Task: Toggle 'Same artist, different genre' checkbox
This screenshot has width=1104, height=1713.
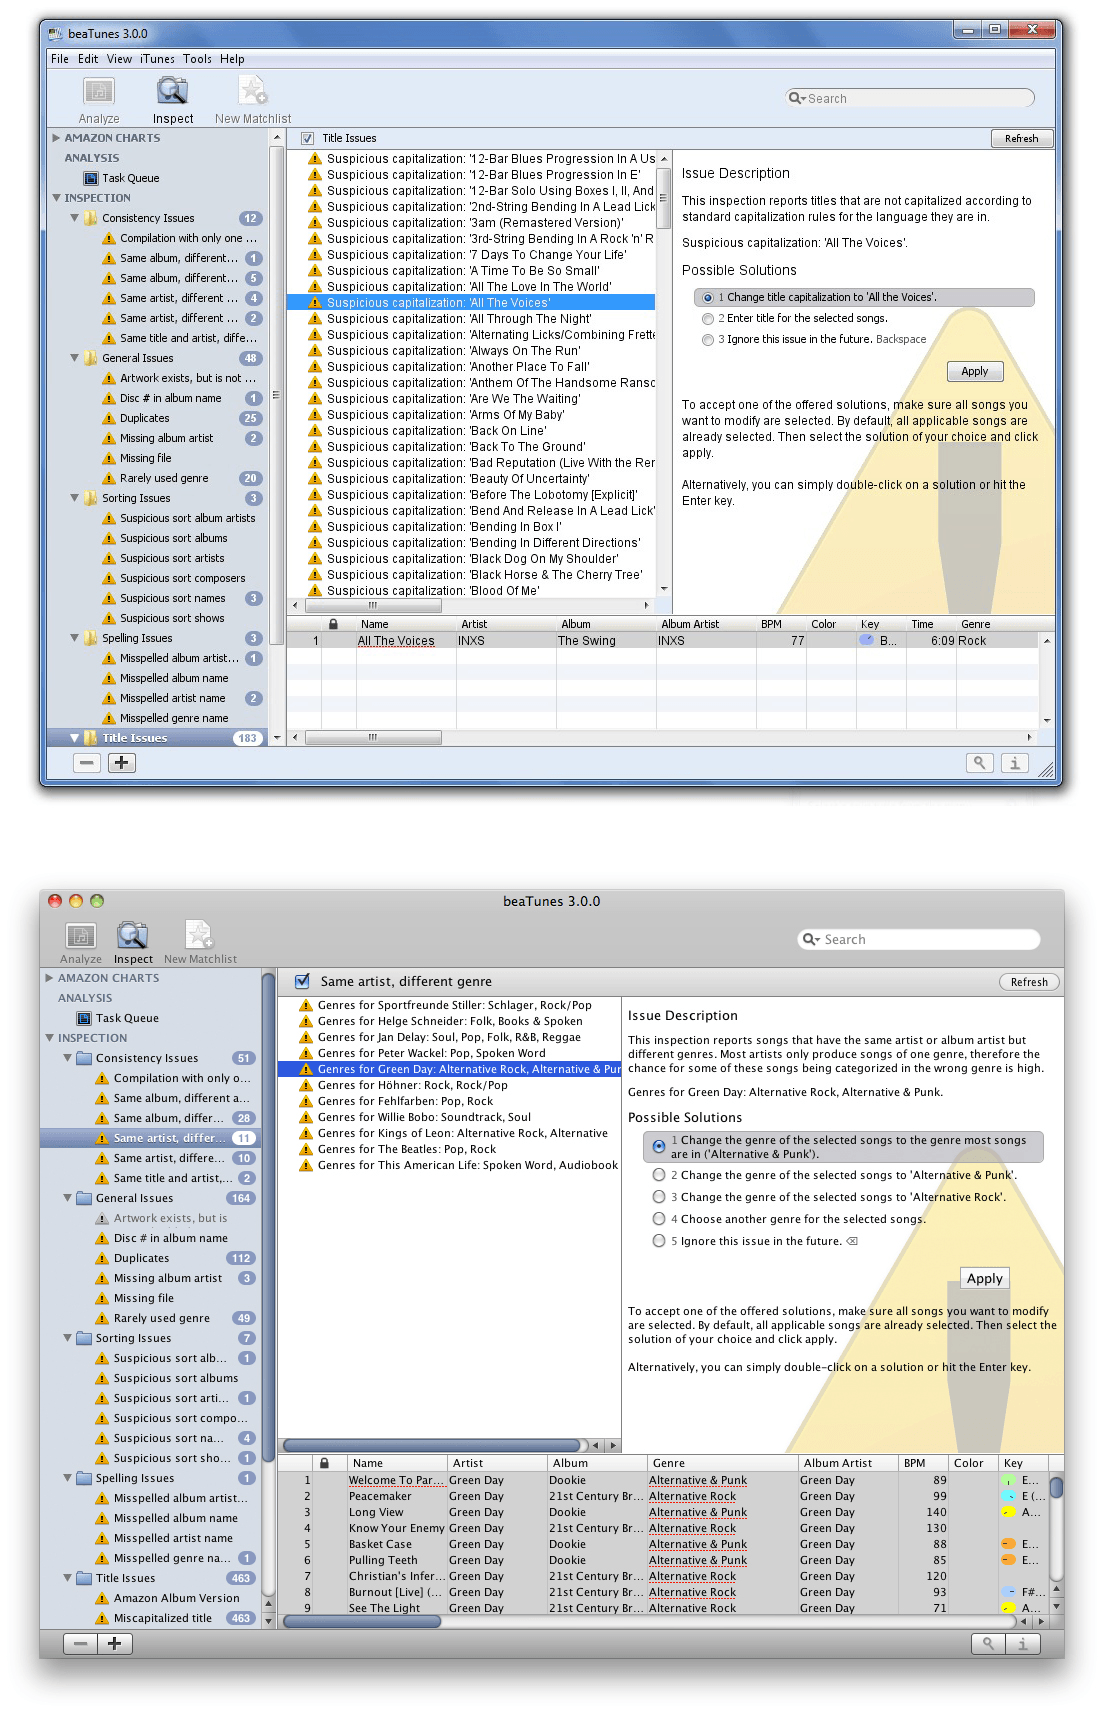Action: (302, 981)
